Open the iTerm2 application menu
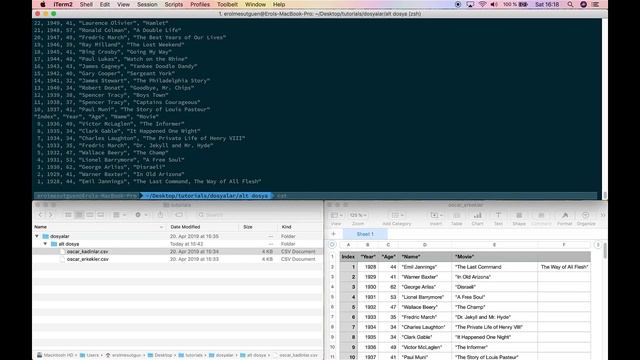The height and width of the screenshot is (360, 640). pos(63,4)
